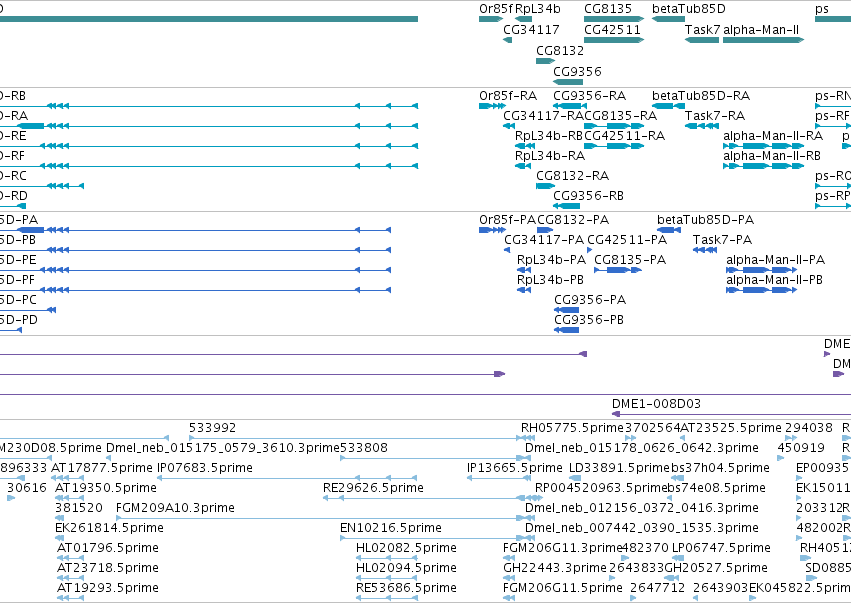Open the CG42511 gene feature

pos(614,40)
